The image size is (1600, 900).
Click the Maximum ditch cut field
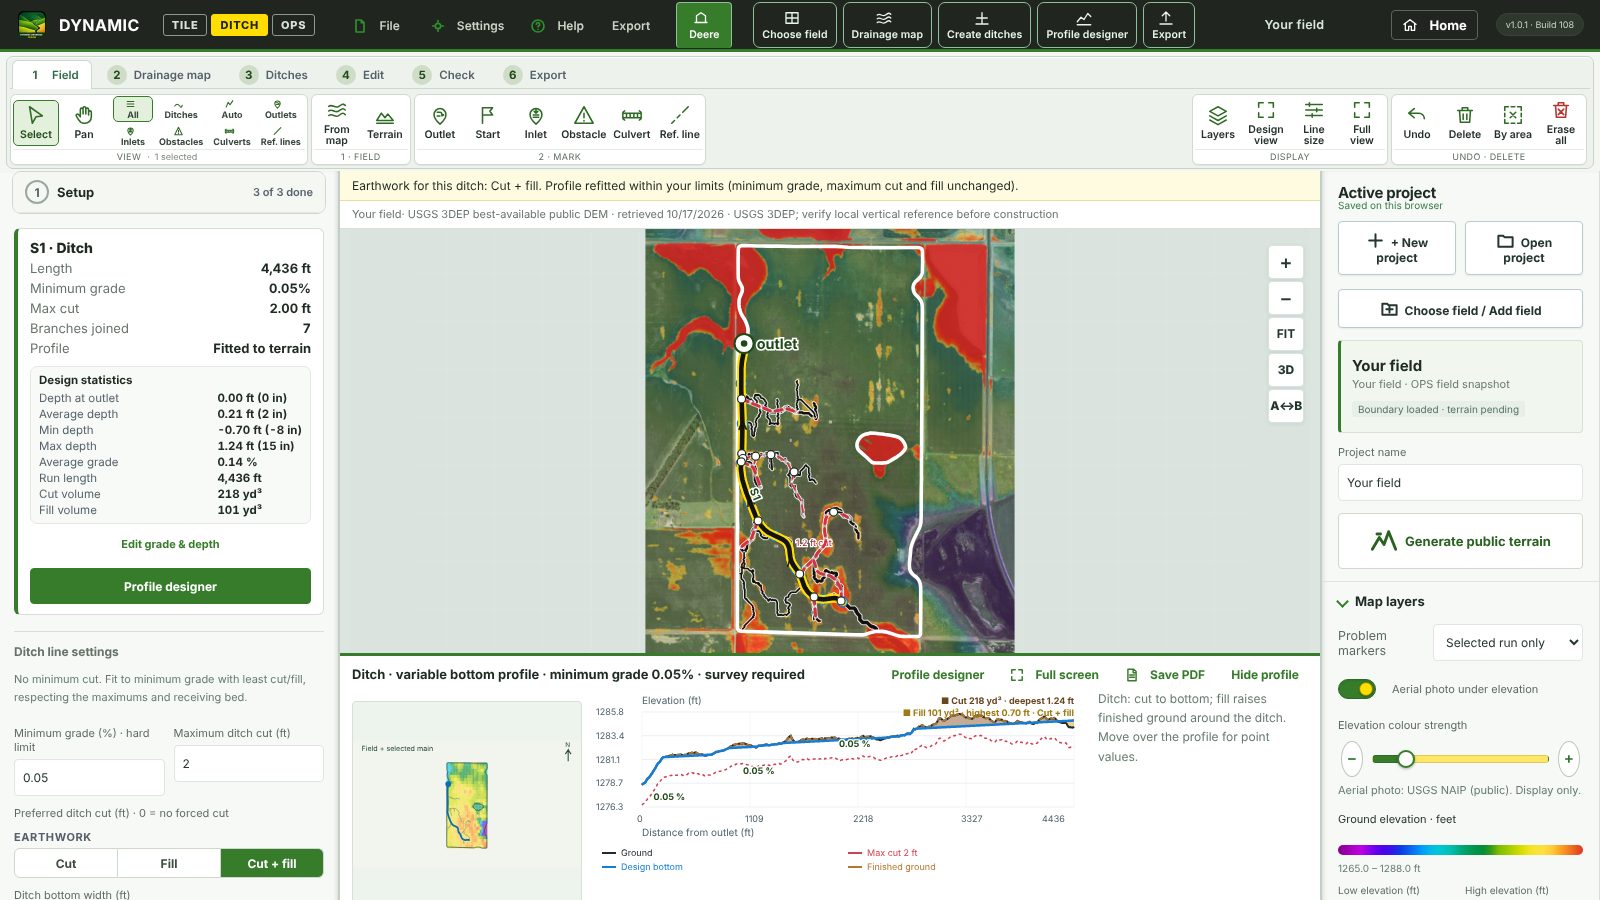(248, 763)
